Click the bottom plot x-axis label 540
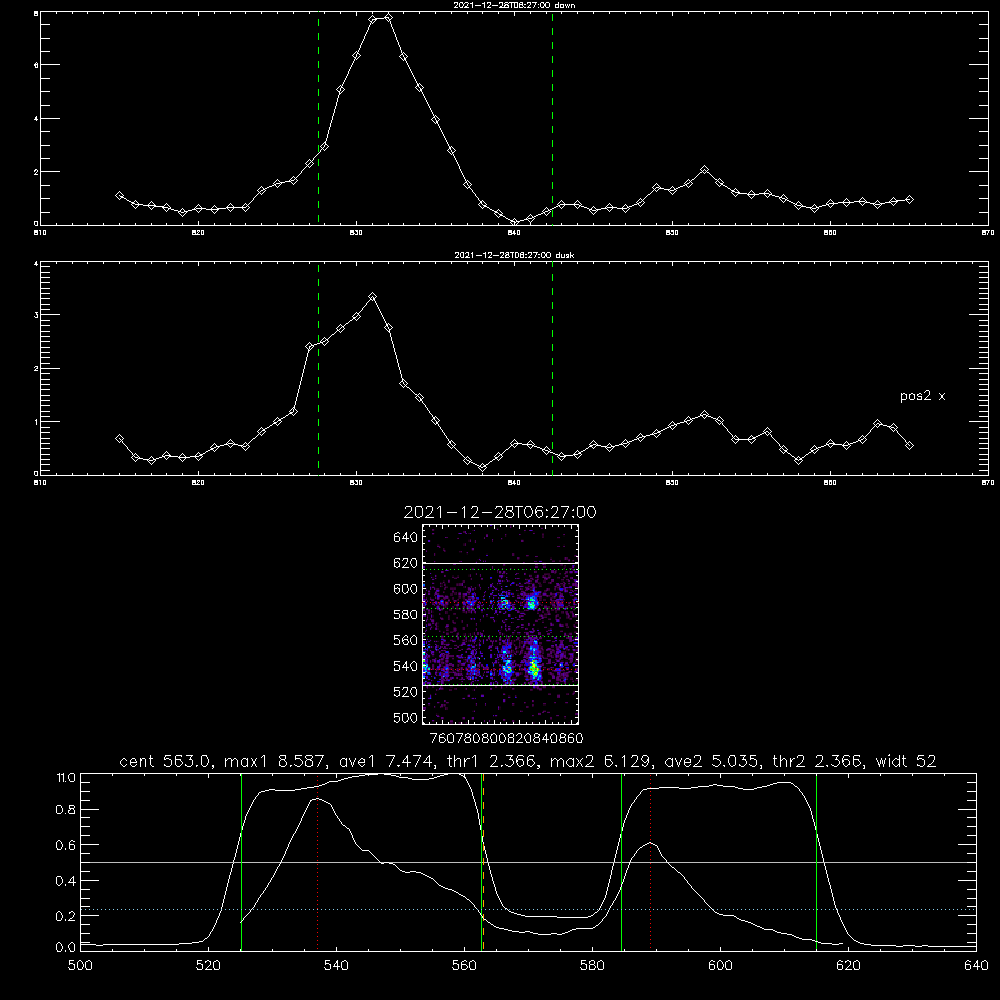 coord(336,966)
